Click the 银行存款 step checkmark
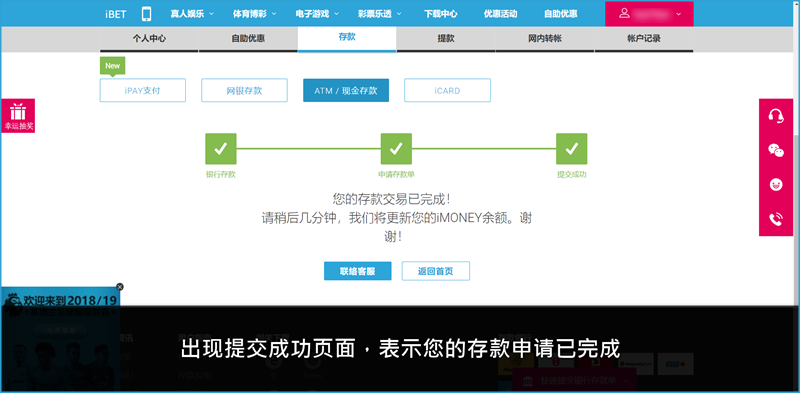Screen dimensions: 800x393 point(220,149)
